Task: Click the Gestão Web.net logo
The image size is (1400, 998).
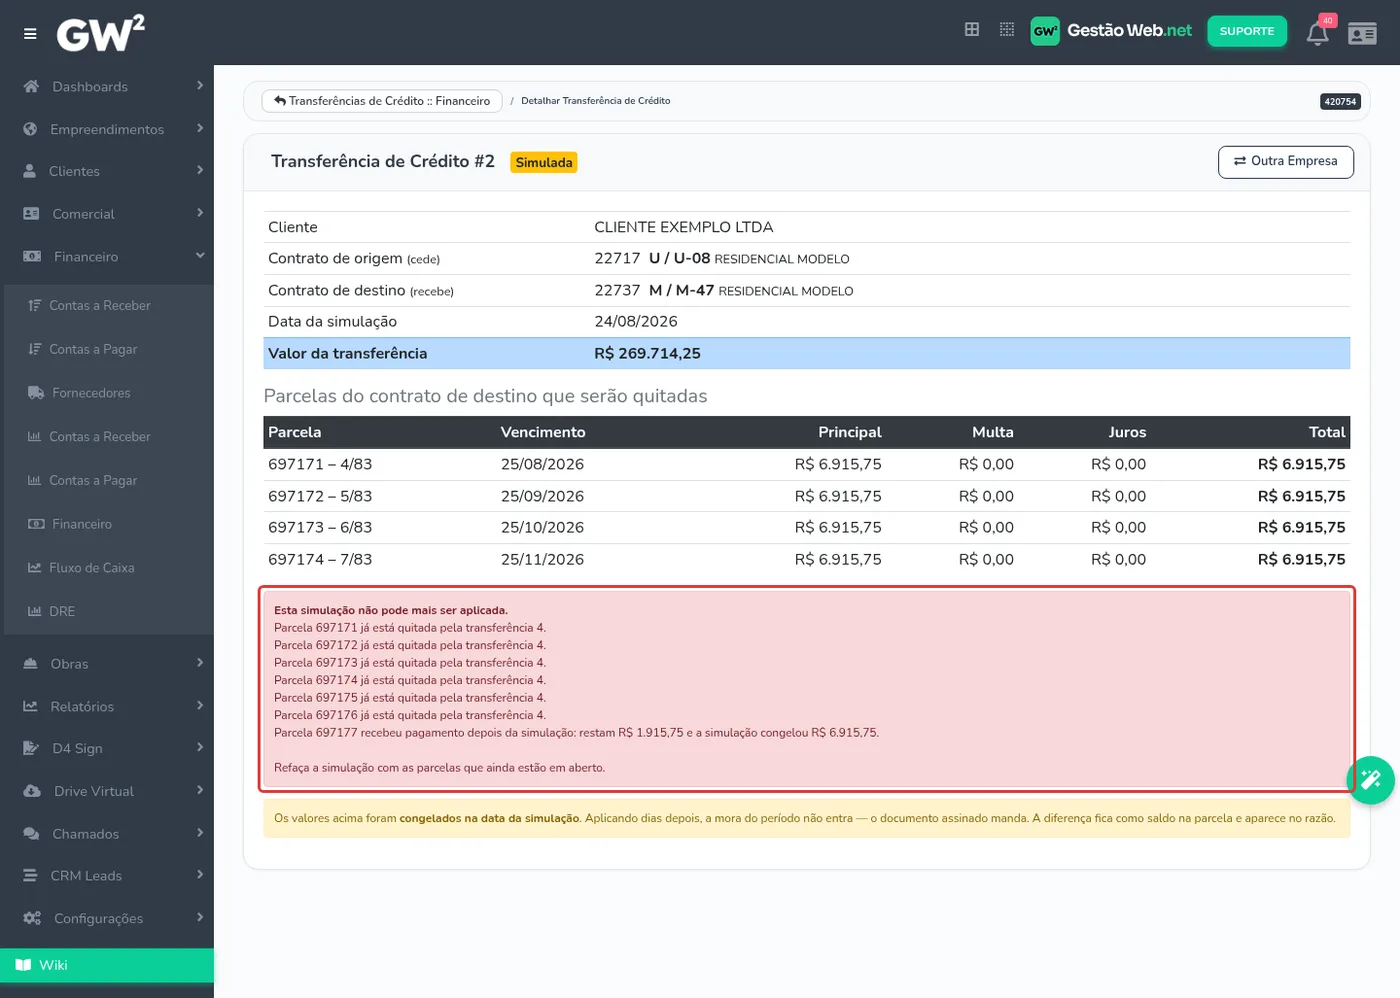Action: [1112, 31]
